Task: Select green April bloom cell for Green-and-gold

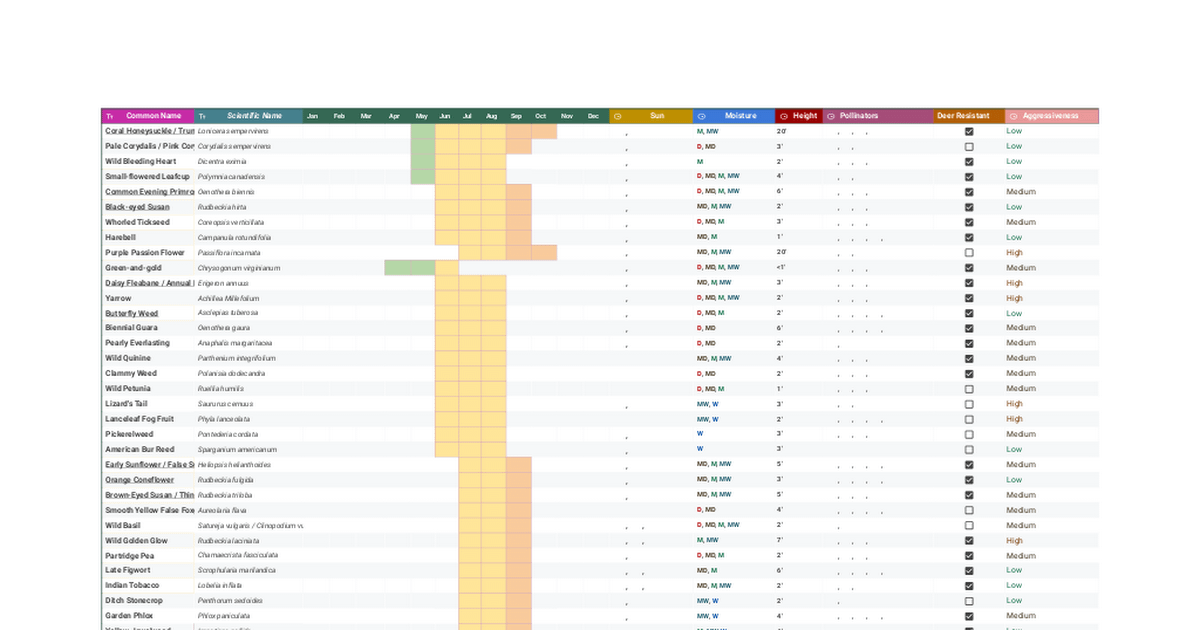Action: (398, 268)
